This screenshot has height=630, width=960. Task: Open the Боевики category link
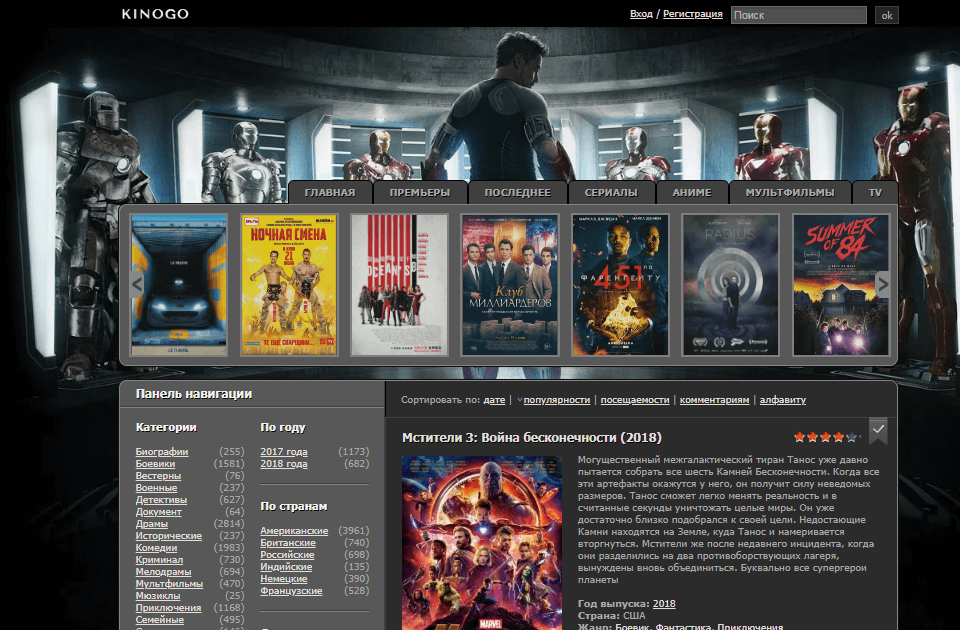click(155, 464)
